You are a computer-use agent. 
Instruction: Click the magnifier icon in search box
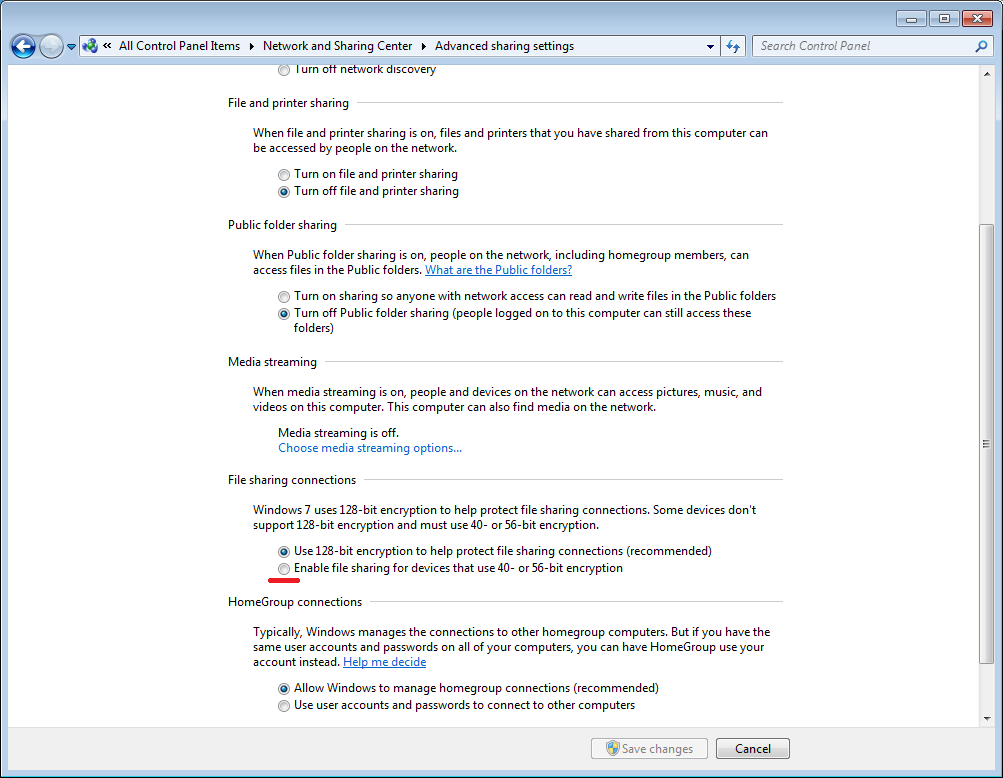pos(981,46)
